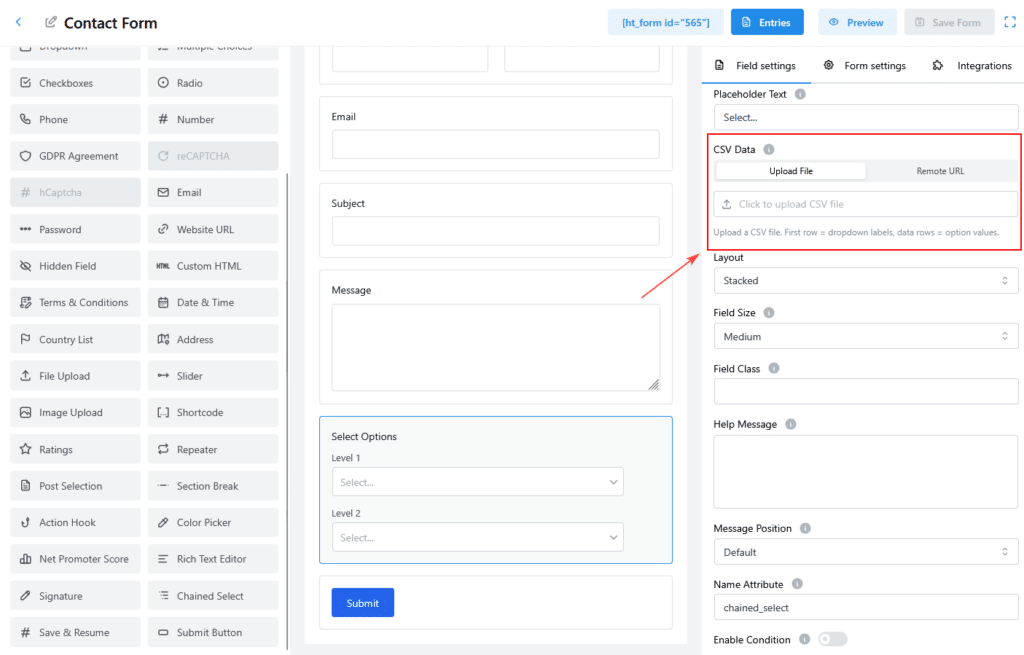Select the Upload File option
1024x655 pixels.
(791, 171)
